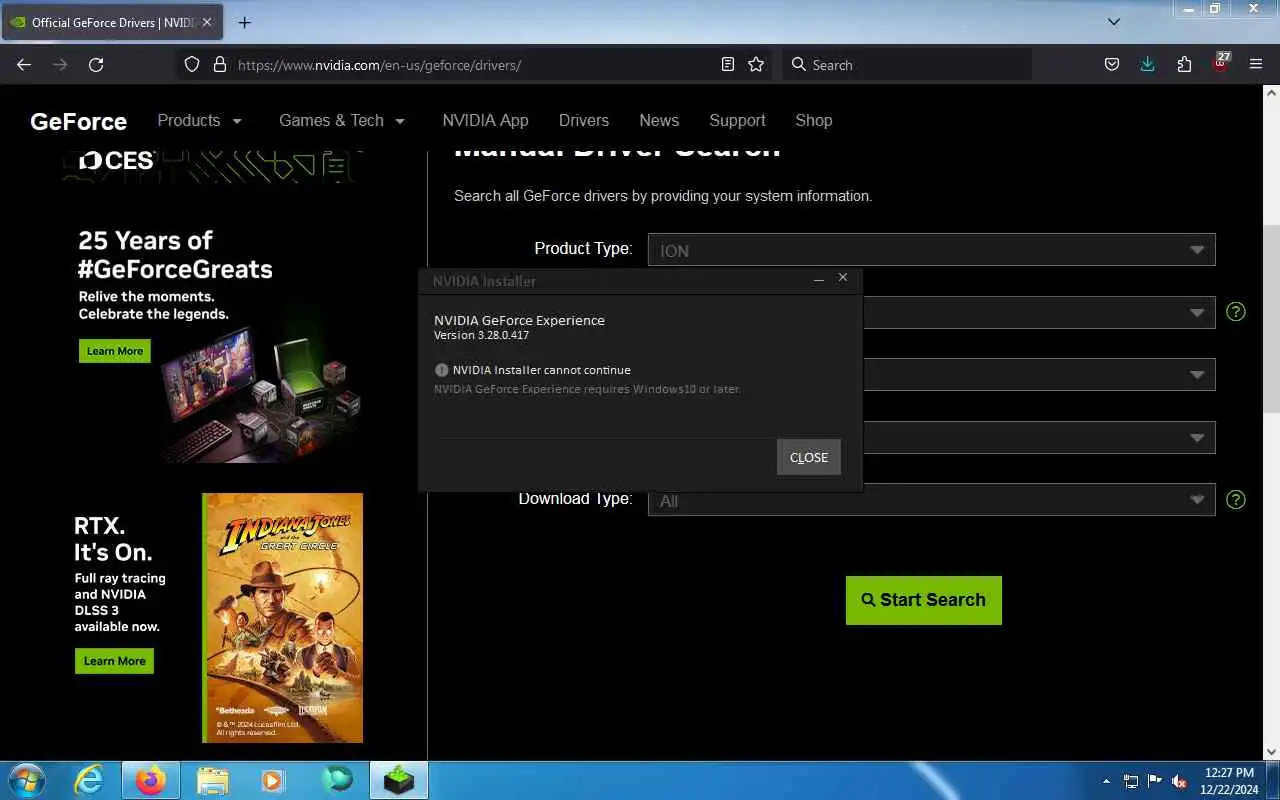Click the Action Center flag icon
This screenshot has height=800, width=1280.
pos(1155,781)
